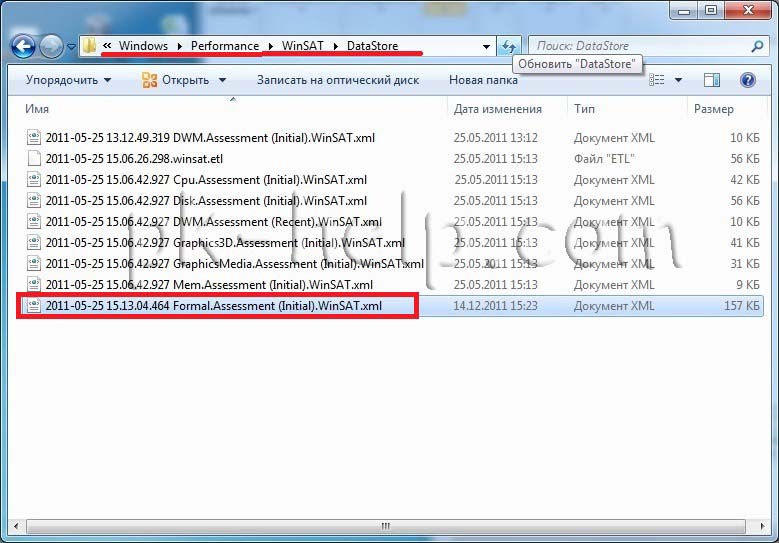Screen dimensions: 779x543
Task: Select Disk.Assessment (Initial).WinSAT.xml
Action: pyautogui.click(x=206, y=201)
